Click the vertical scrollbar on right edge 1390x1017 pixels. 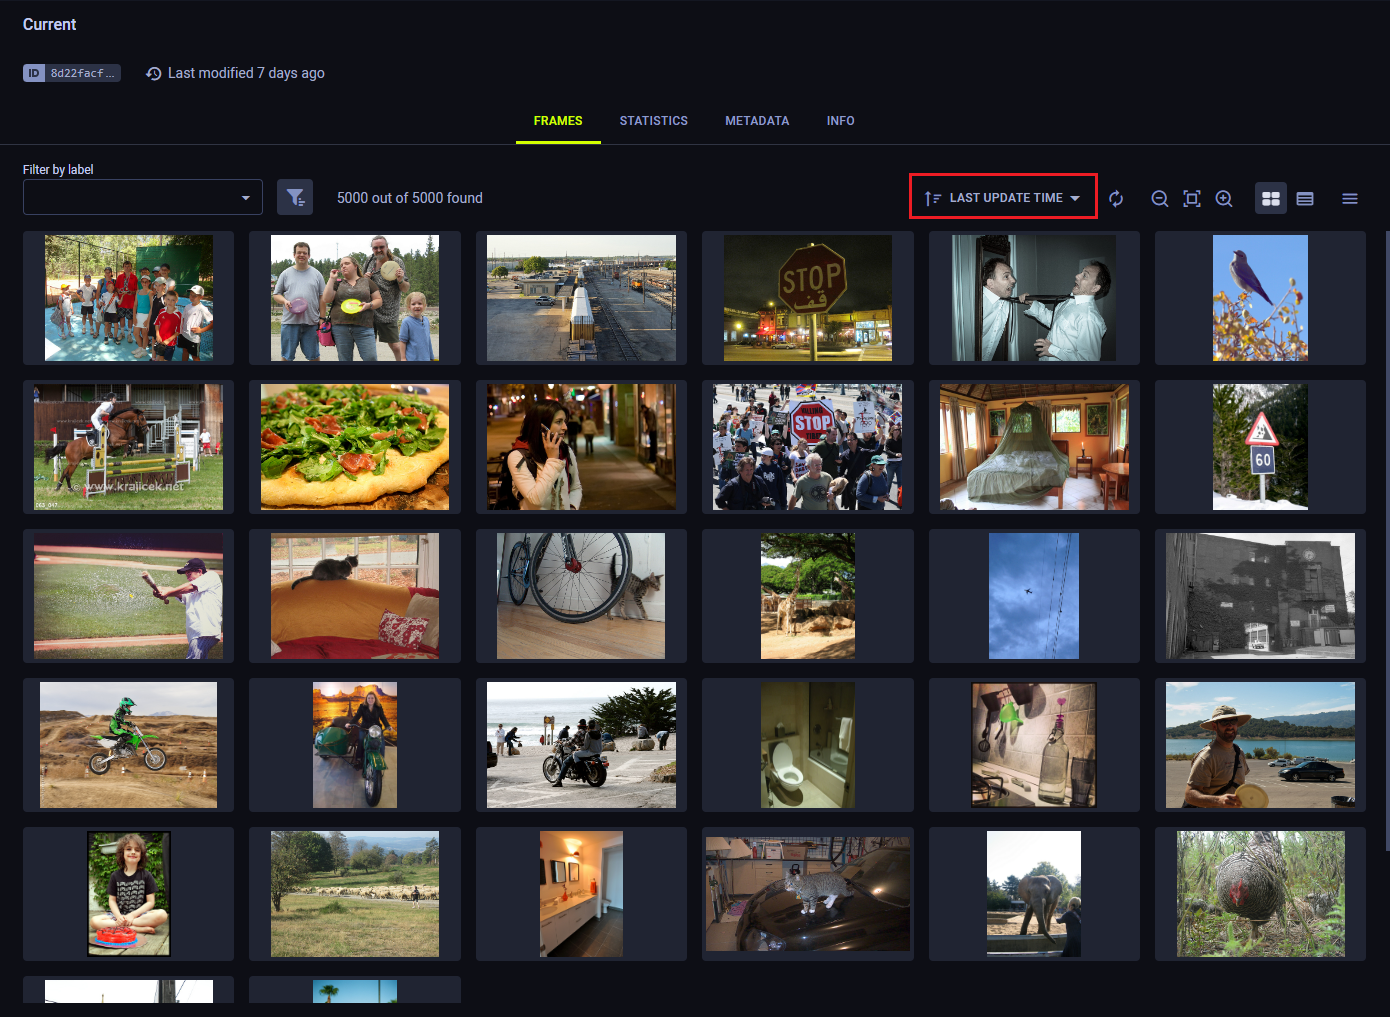coord(1386,540)
